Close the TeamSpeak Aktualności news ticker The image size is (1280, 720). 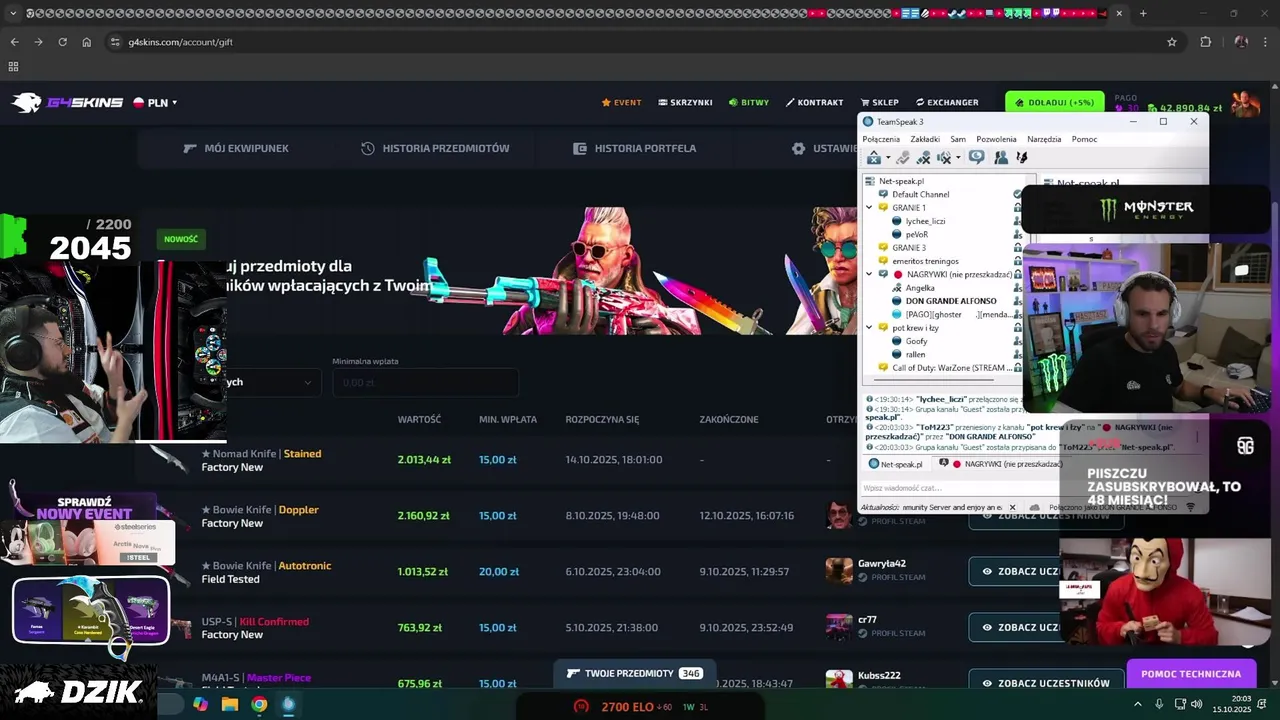point(1012,507)
